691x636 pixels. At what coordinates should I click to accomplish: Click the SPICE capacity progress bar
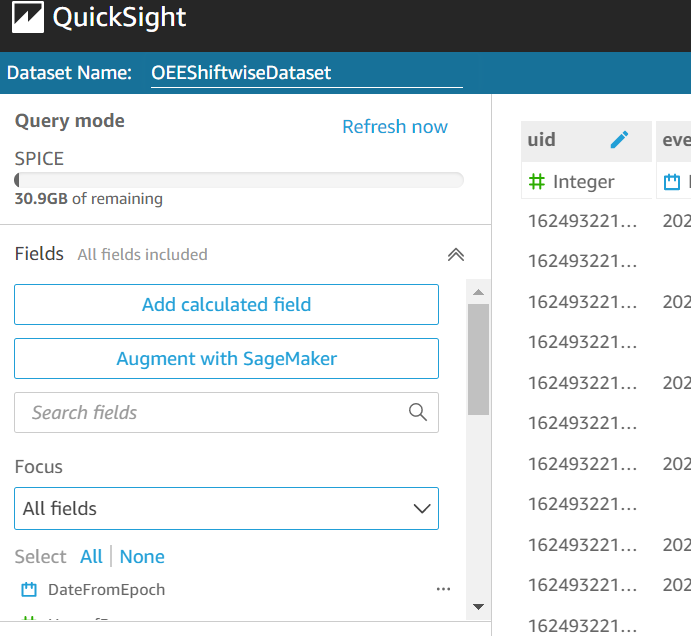(239, 180)
